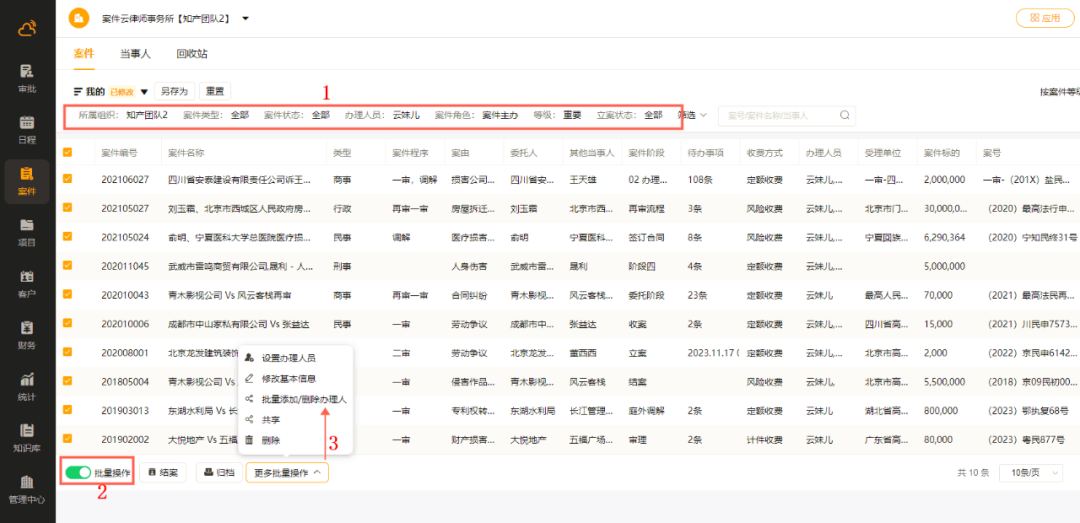Expand the 更多批量操作 dropdown
The height and width of the screenshot is (523, 1080).
pos(287,472)
